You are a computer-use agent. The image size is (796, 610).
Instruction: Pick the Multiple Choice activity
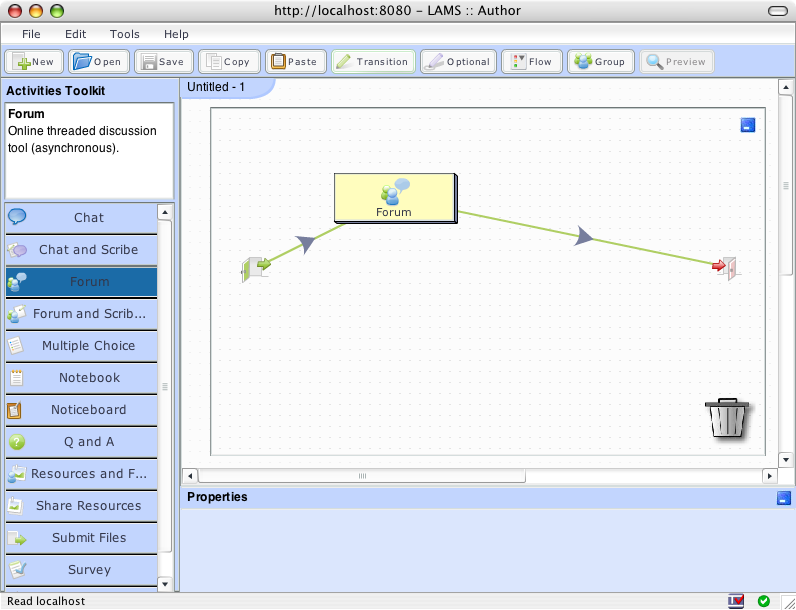[x=88, y=346]
